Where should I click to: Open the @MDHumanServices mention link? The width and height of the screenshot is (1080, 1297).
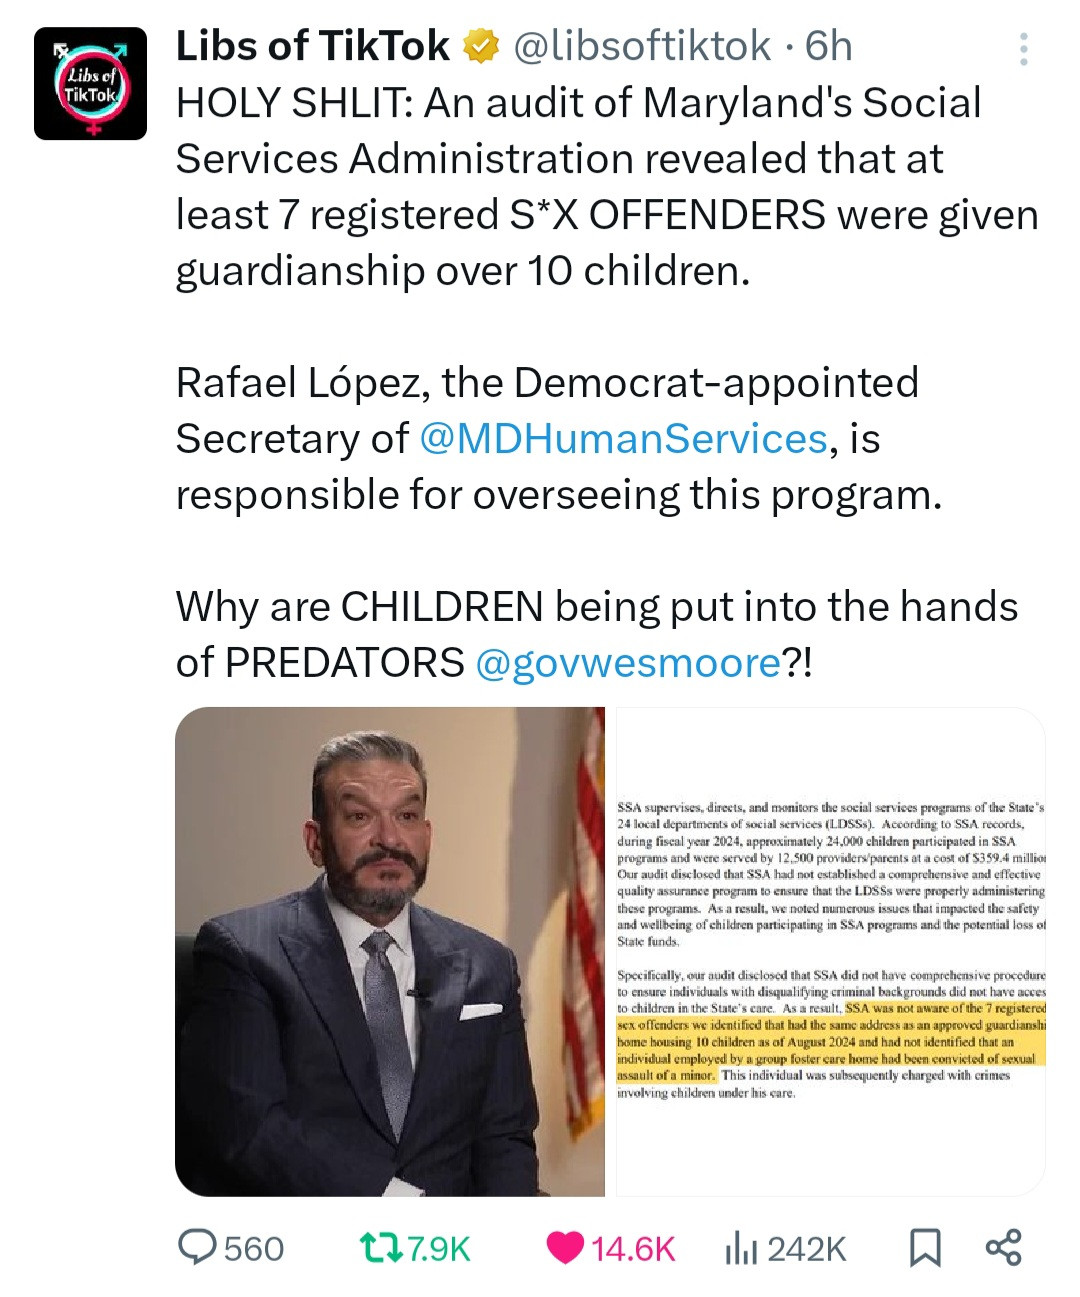pyautogui.click(x=623, y=439)
